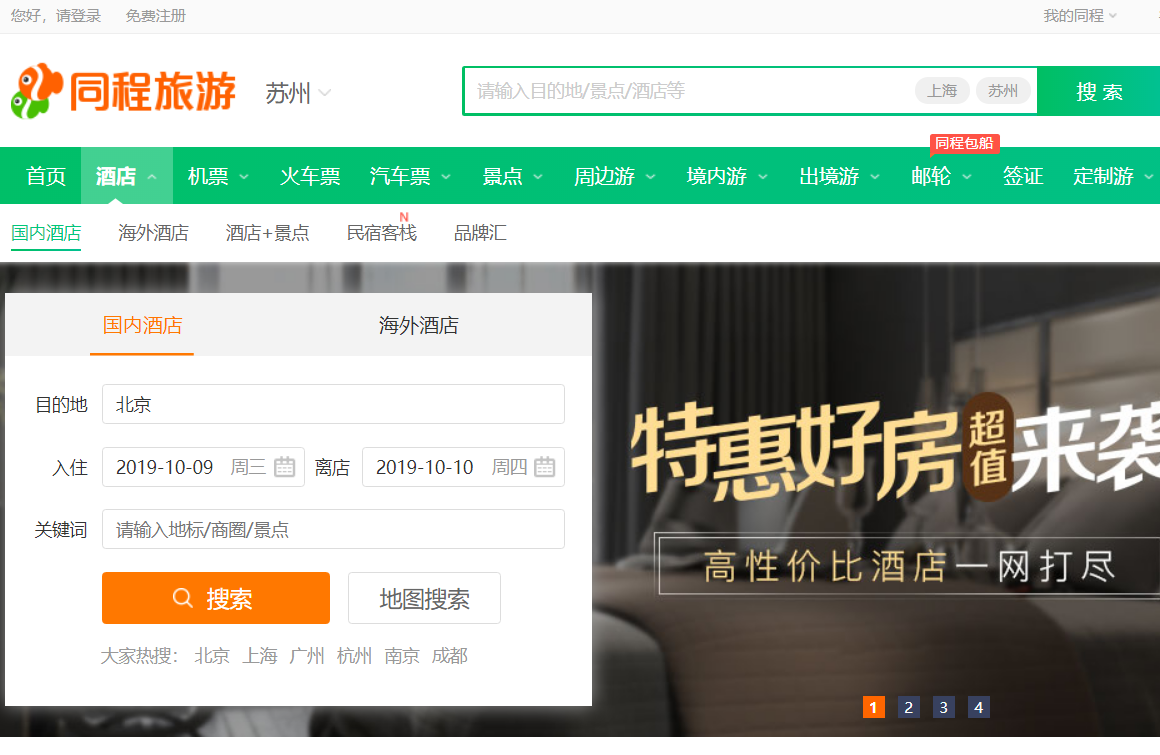
Task: Click the 请登录 login link
Action: coord(78,16)
